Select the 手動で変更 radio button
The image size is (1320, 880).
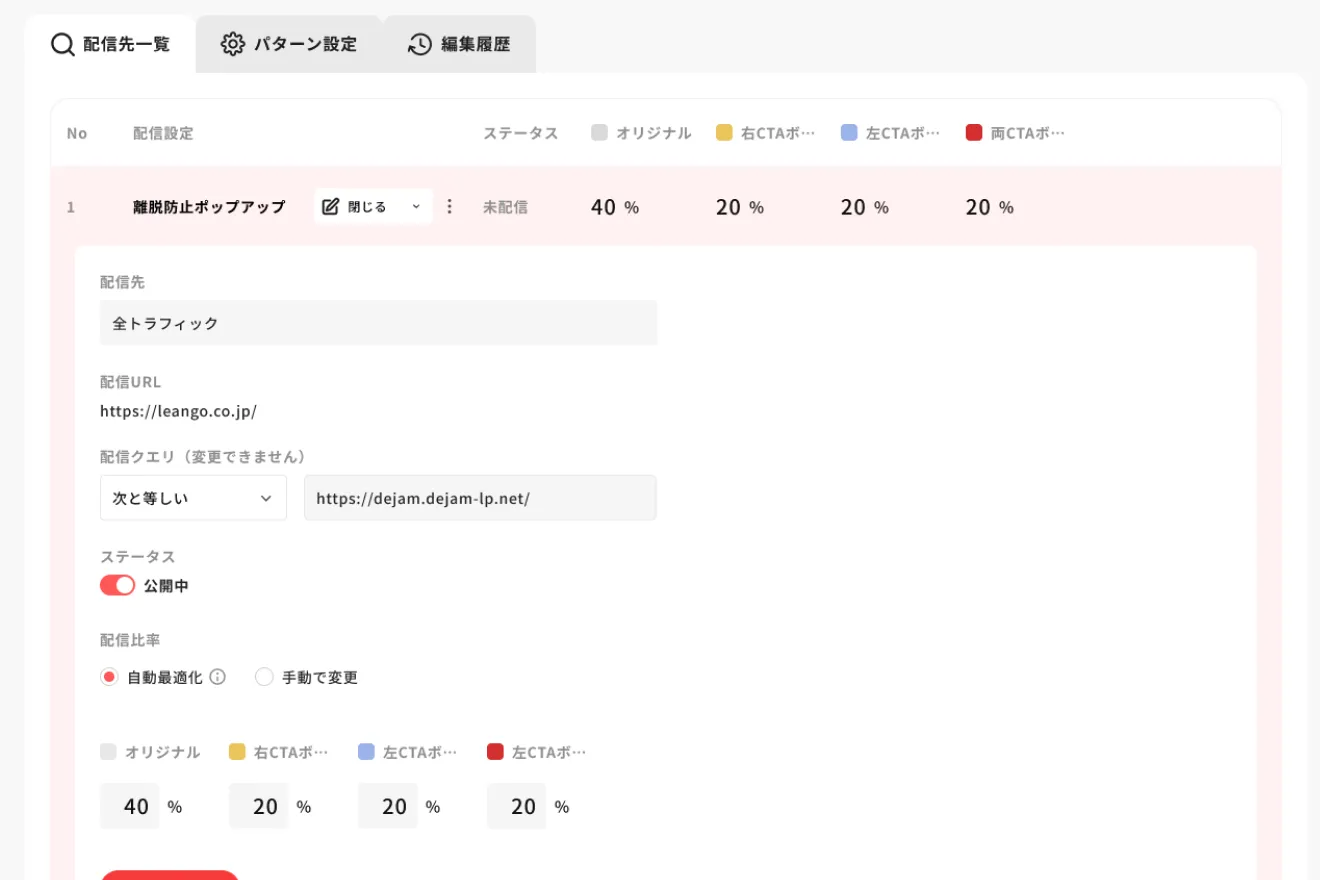click(264, 677)
